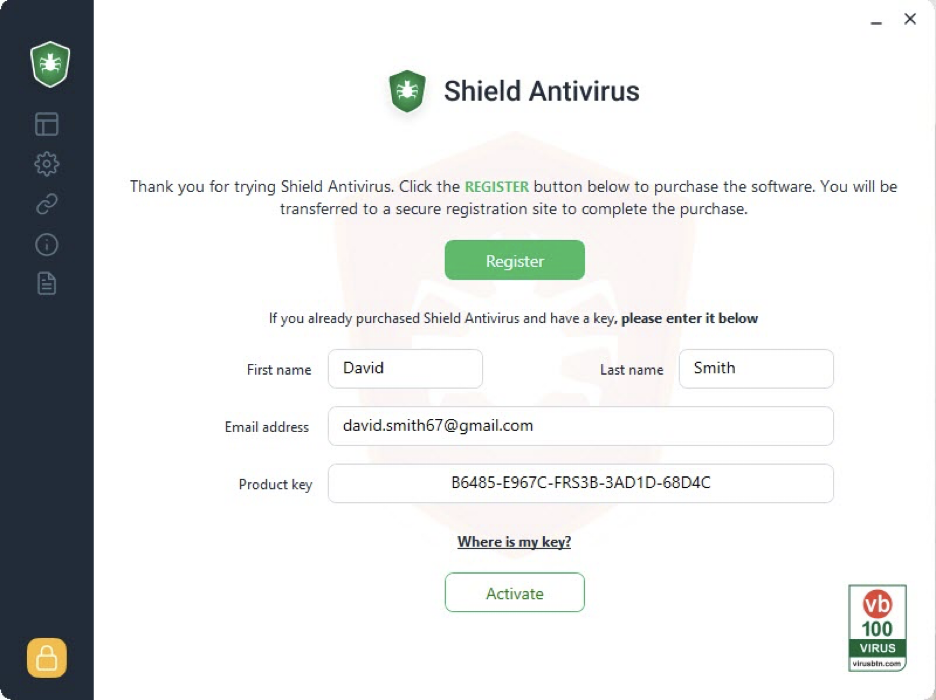This screenshot has width=936, height=700.
Task: Click the yellow padlock icon
Action: [x=47, y=658]
